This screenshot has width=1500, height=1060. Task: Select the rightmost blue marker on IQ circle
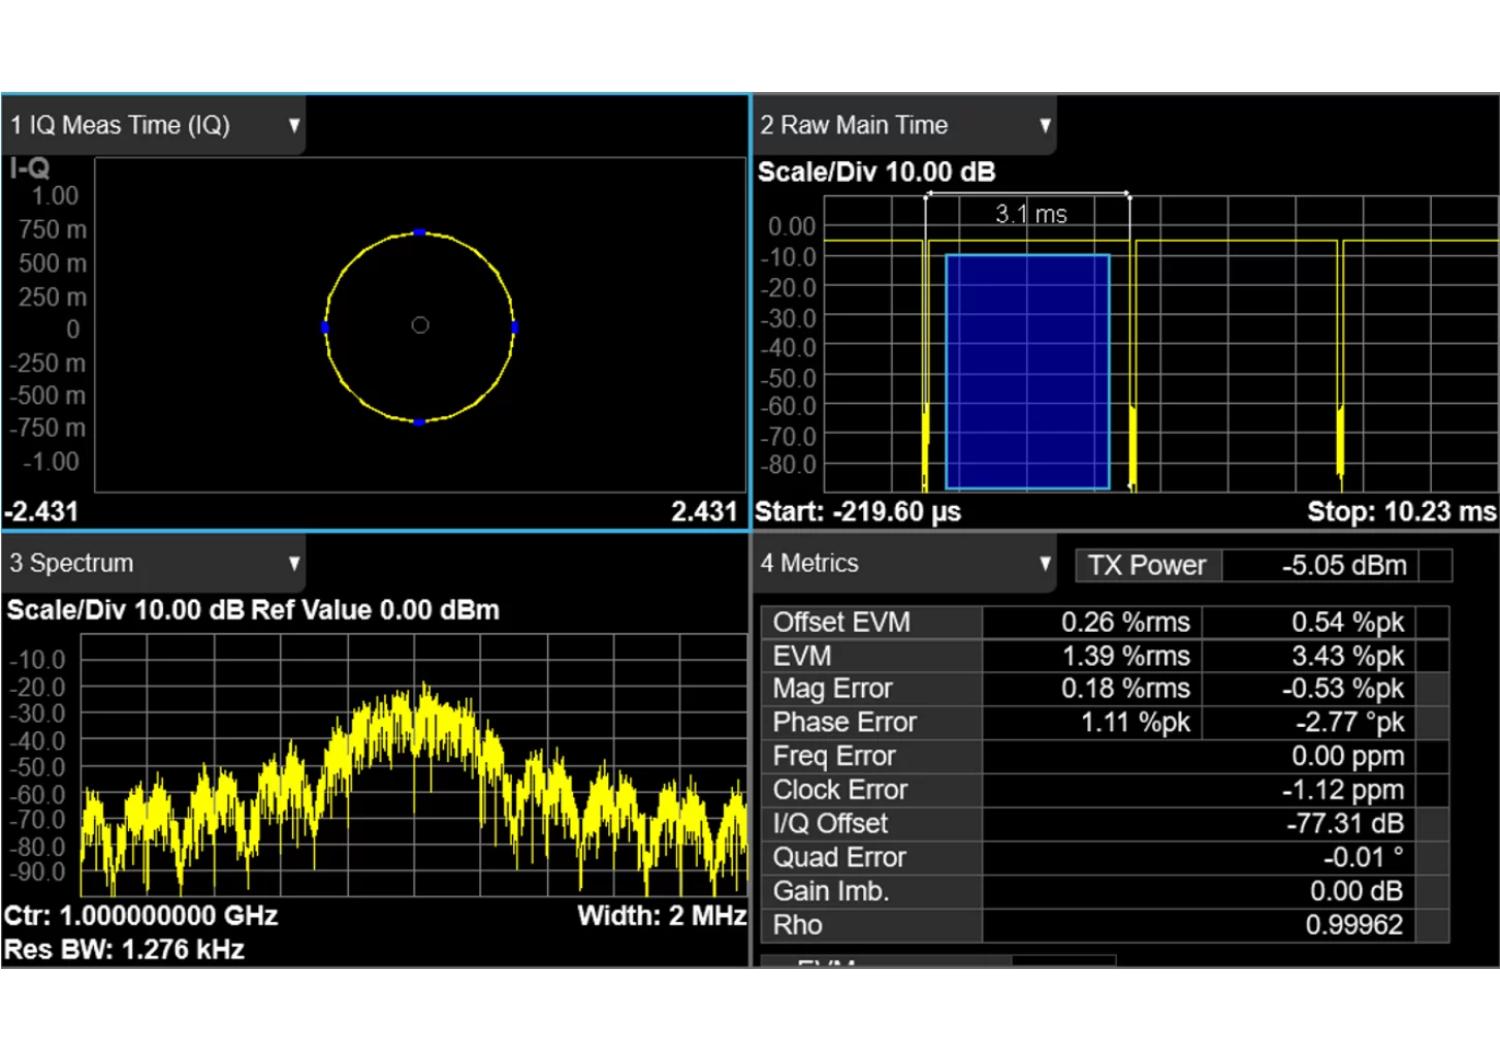click(x=515, y=327)
